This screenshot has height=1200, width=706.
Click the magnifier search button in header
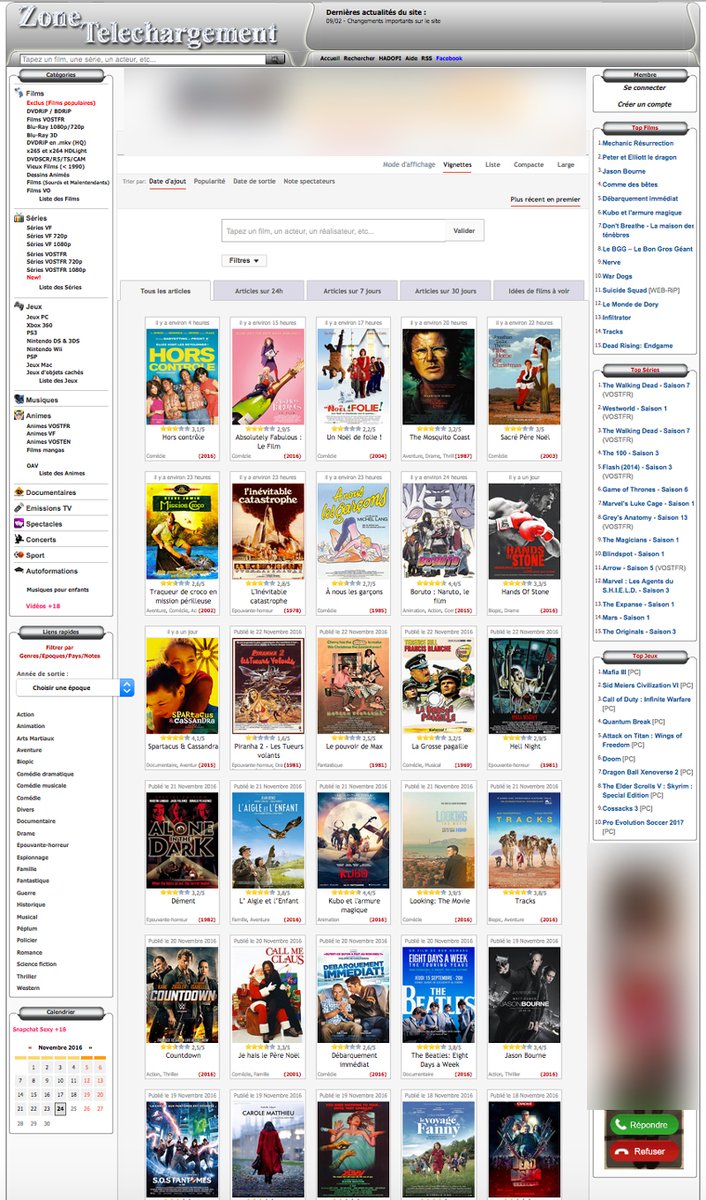click(276, 60)
